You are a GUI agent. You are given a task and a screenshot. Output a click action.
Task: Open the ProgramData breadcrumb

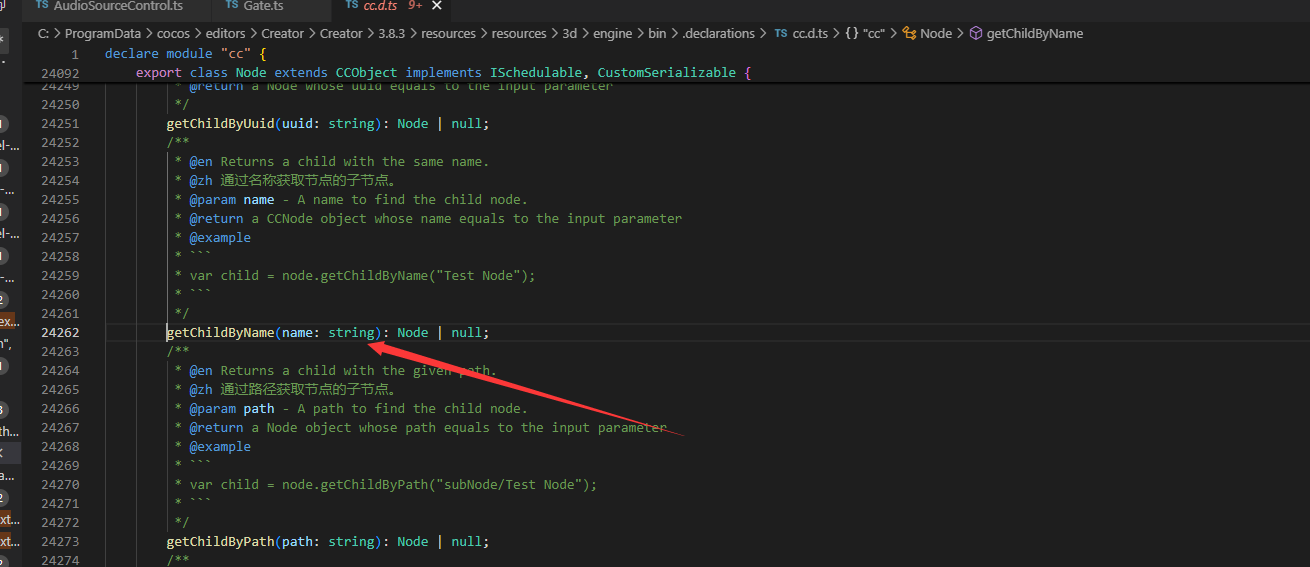(x=103, y=33)
